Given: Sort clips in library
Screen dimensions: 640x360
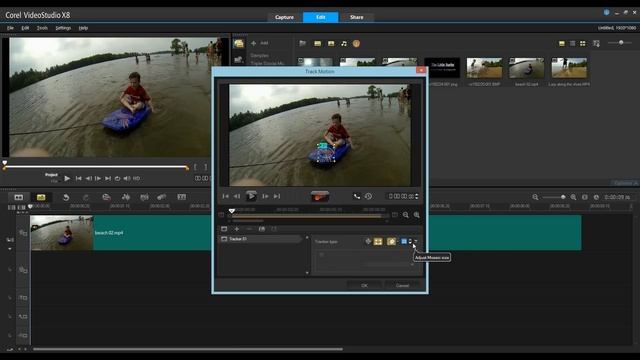Looking at the screenshot, I should [x=596, y=43].
